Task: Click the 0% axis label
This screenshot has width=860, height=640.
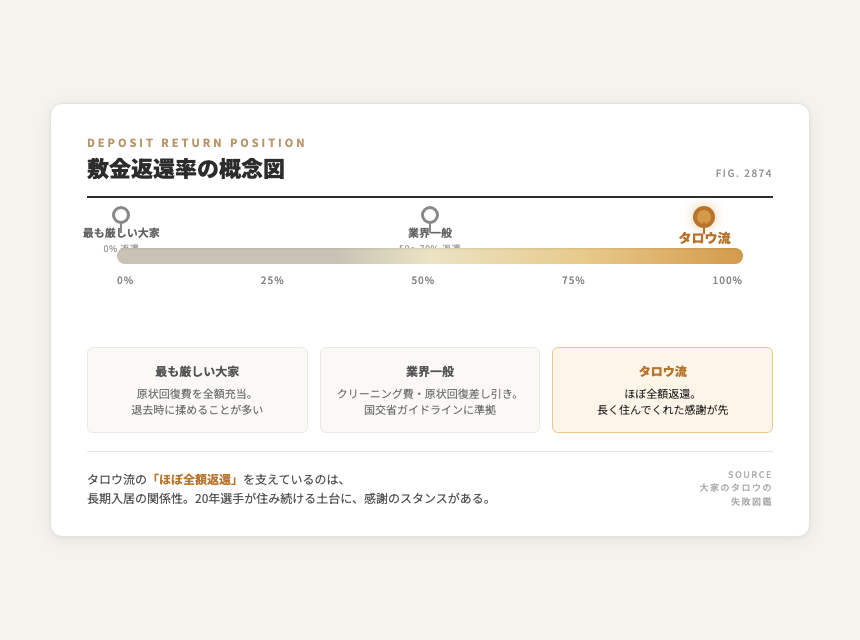Action: click(x=125, y=280)
